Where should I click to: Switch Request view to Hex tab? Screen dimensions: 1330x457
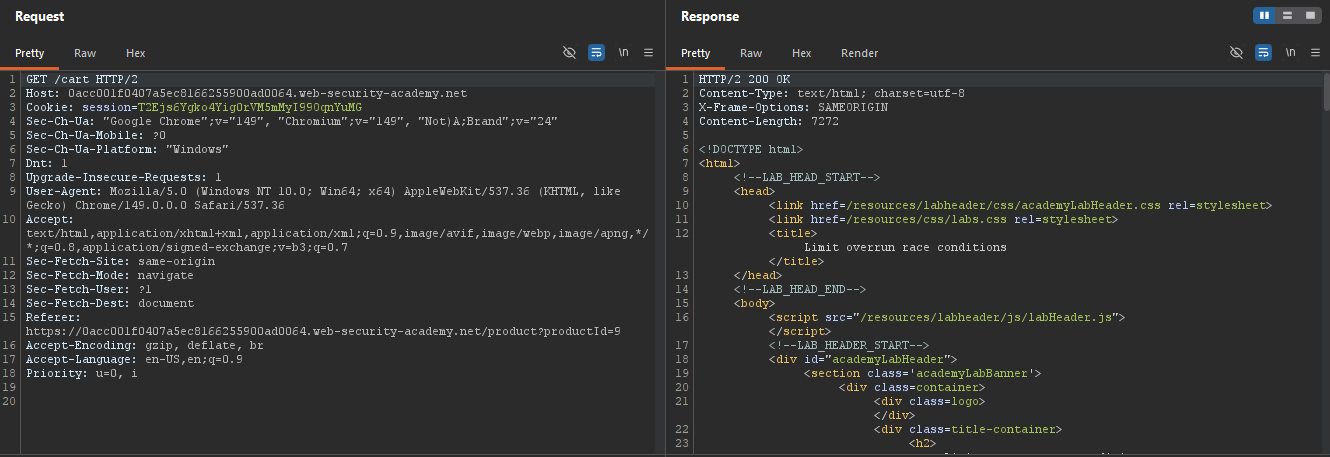click(x=136, y=53)
